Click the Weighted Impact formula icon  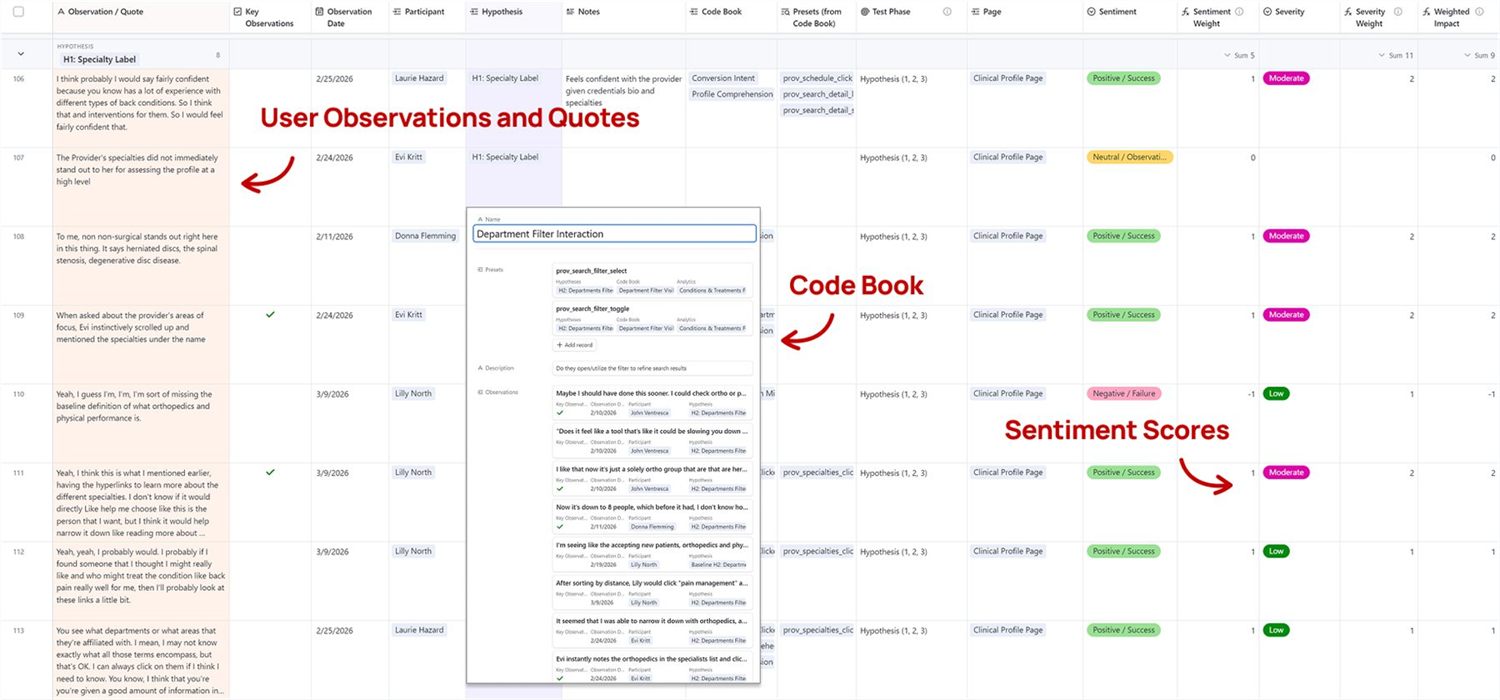pos(1426,12)
